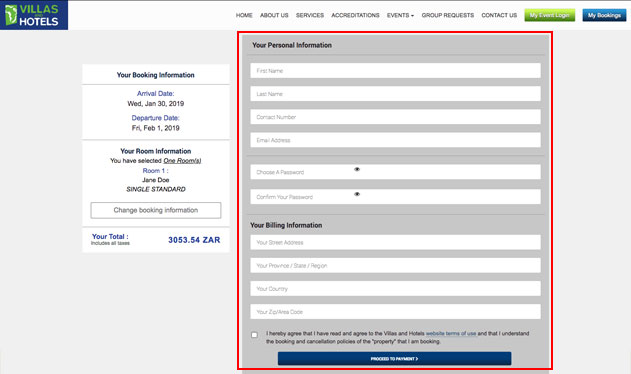Click Your Billing Information heading
This screenshot has width=631, height=374.
(x=286, y=225)
